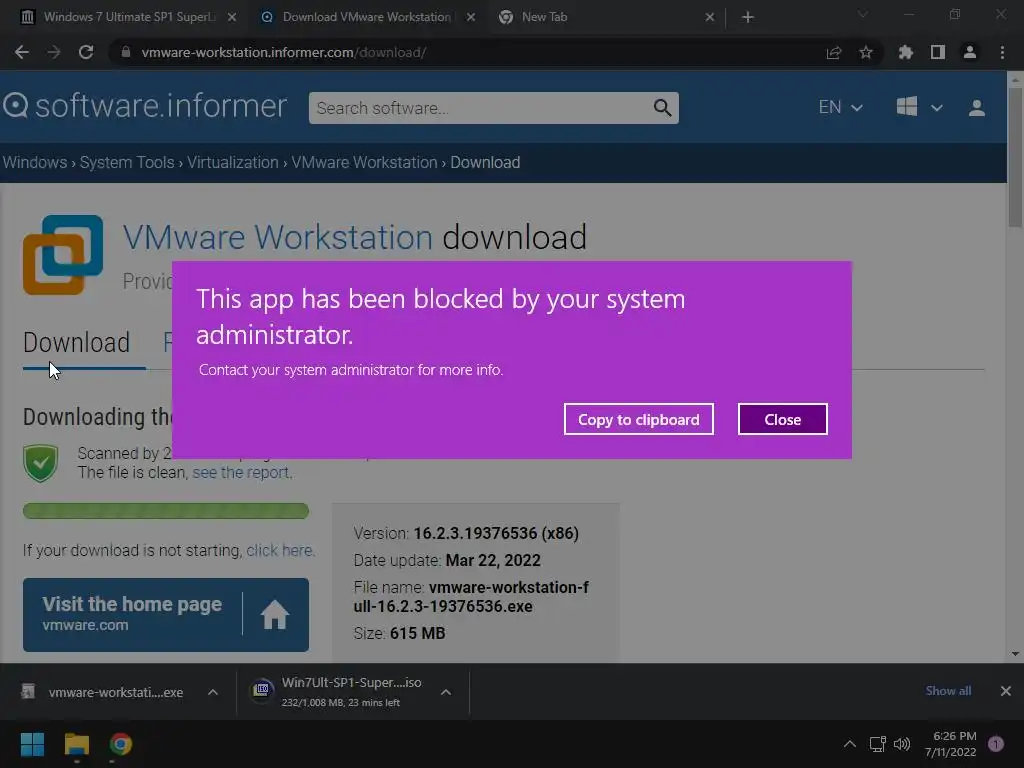
Task: Click the 615 MB file size text
Action: 417,633
